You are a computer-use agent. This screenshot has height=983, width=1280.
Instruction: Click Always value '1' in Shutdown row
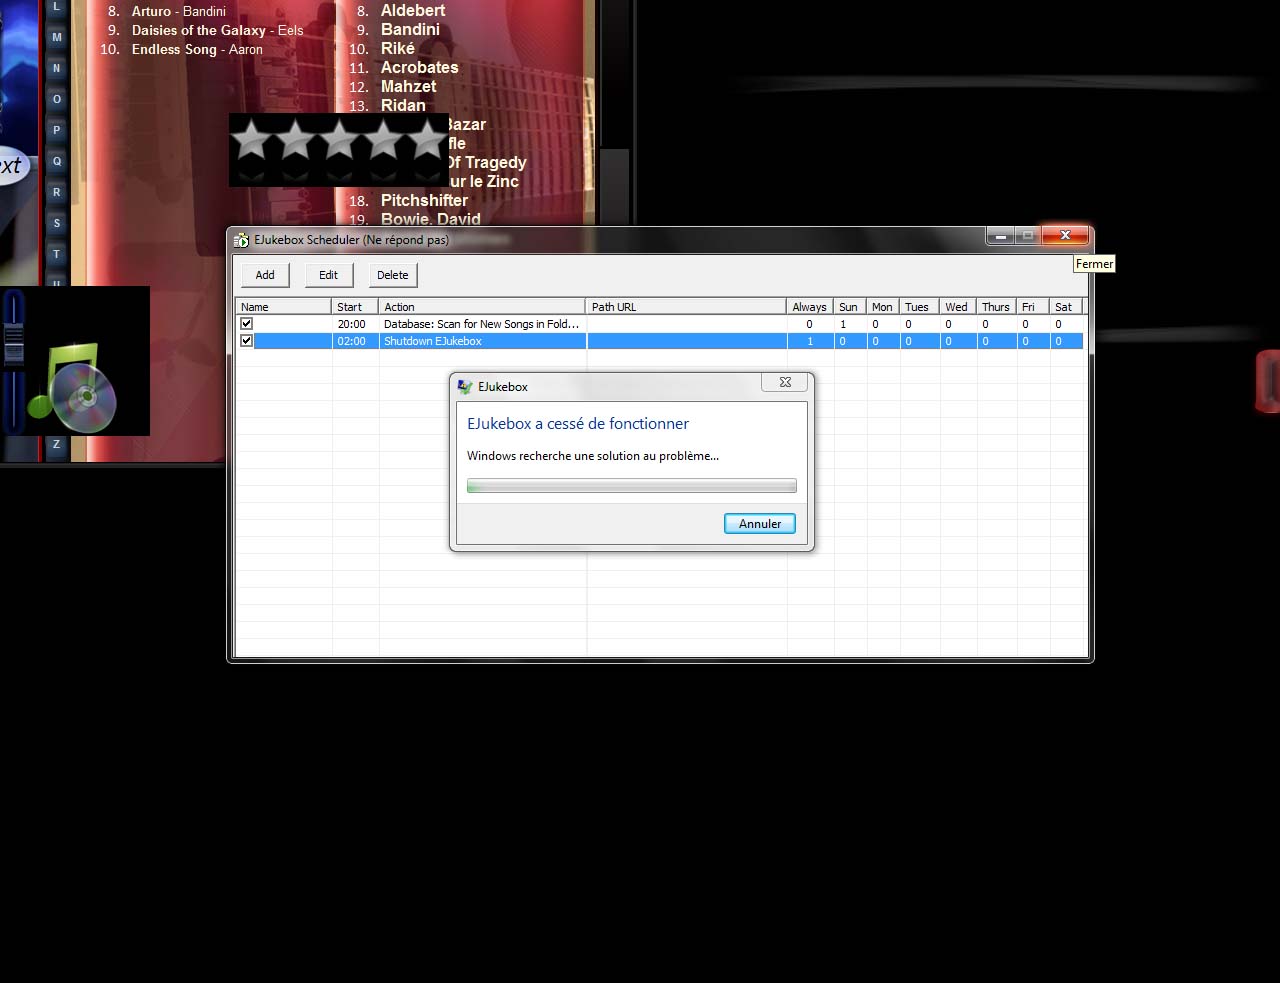[x=810, y=341]
